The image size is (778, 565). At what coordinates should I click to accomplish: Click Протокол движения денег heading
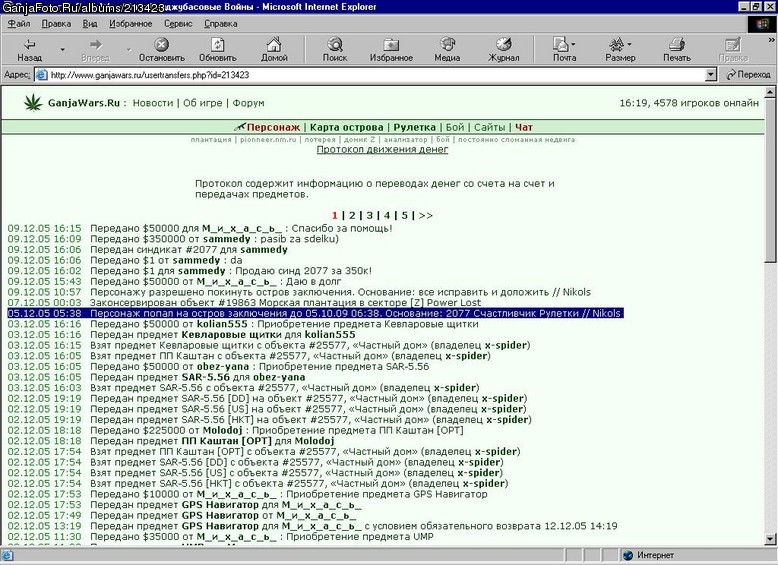pos(383,149)
